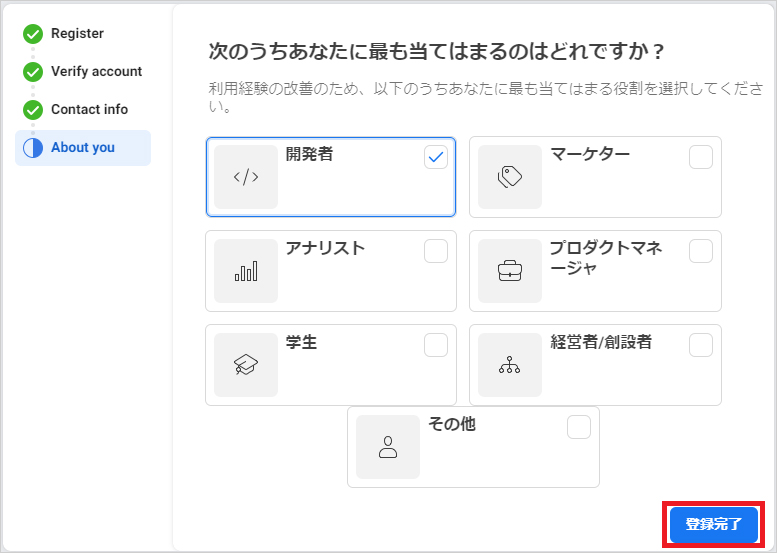Click the マーケター price tag icon

[x=510, y=177]
